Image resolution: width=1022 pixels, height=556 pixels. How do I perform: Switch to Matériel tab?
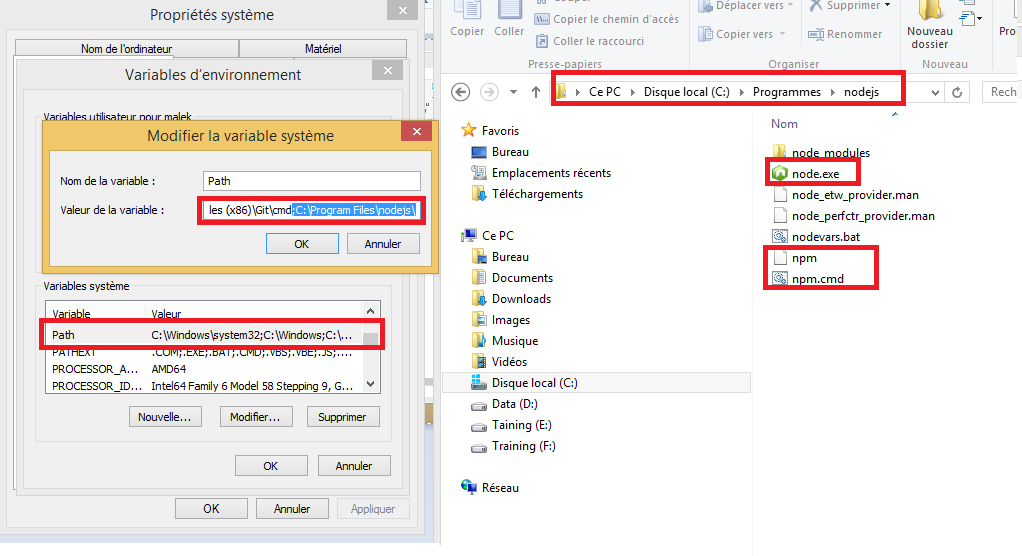tap(323, 49)
